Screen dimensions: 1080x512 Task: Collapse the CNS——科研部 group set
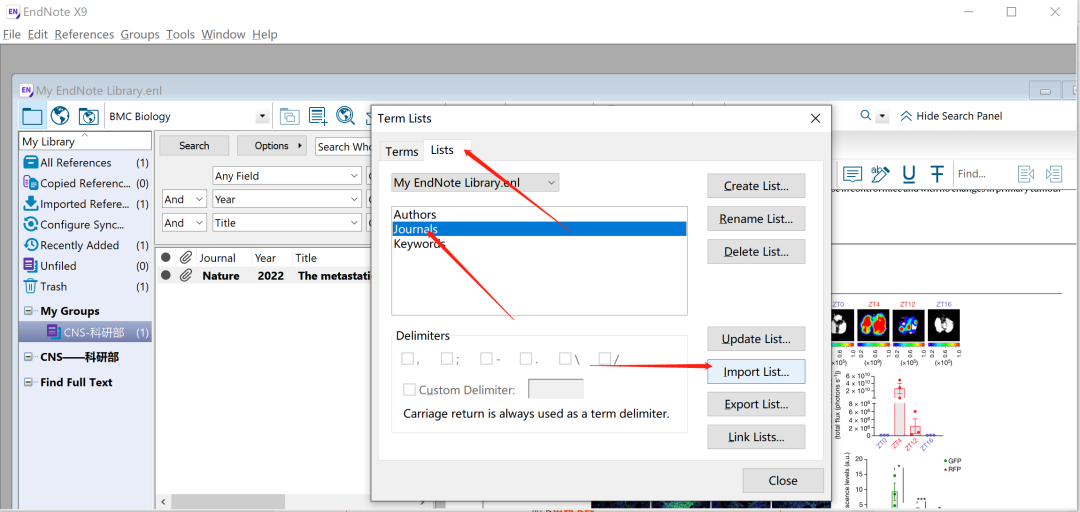coord(28,357)
